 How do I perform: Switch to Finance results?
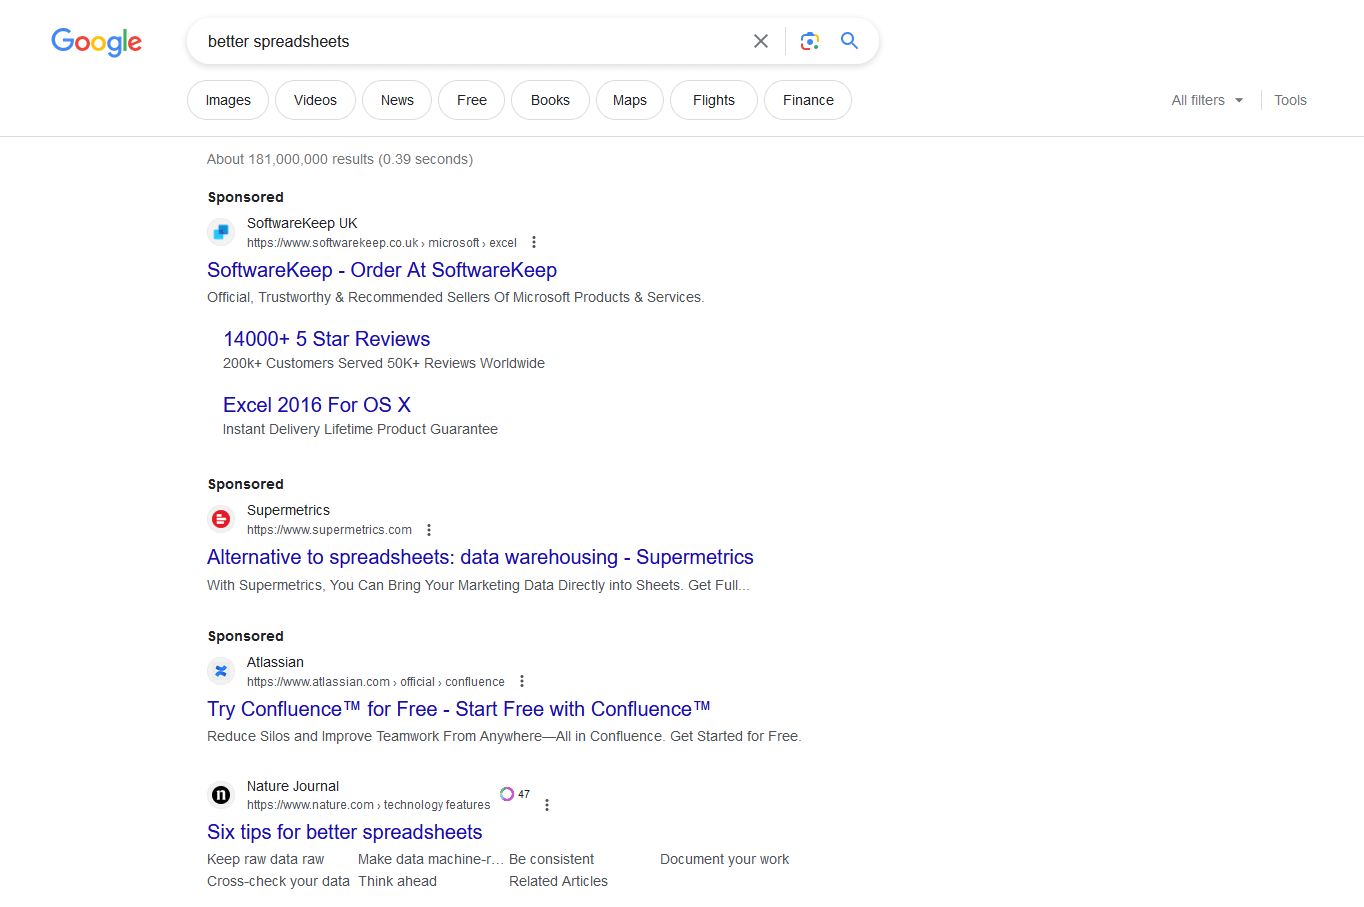808,100
